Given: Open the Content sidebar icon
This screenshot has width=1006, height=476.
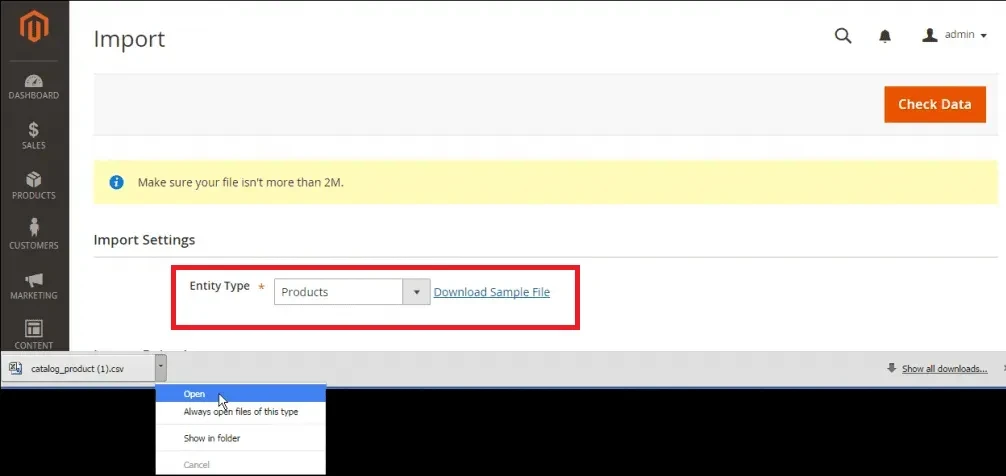Looking at the screenshot, I should (33, 329).
